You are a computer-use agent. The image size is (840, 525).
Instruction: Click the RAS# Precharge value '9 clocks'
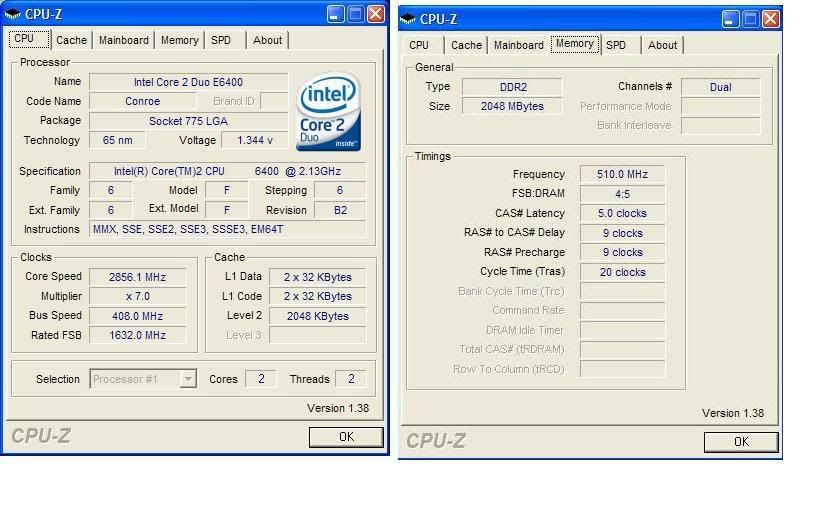coord(622,252)
